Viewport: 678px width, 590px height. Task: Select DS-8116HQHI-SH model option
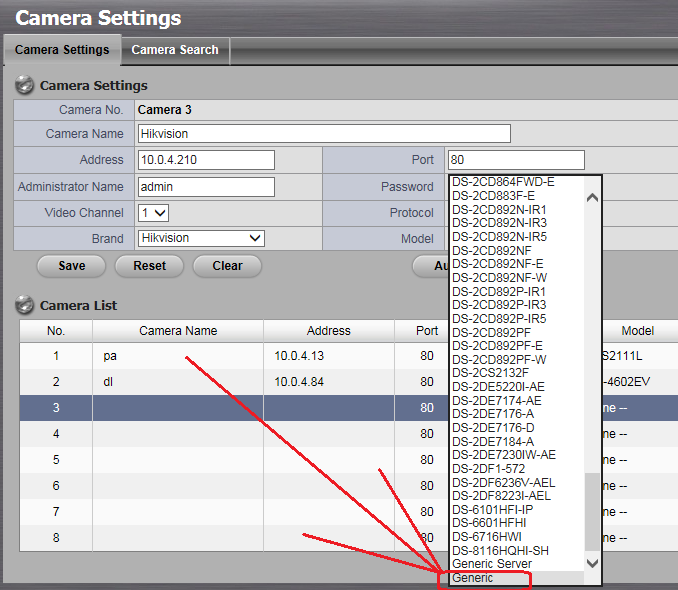pyautogui.click(x=500, y=551)
